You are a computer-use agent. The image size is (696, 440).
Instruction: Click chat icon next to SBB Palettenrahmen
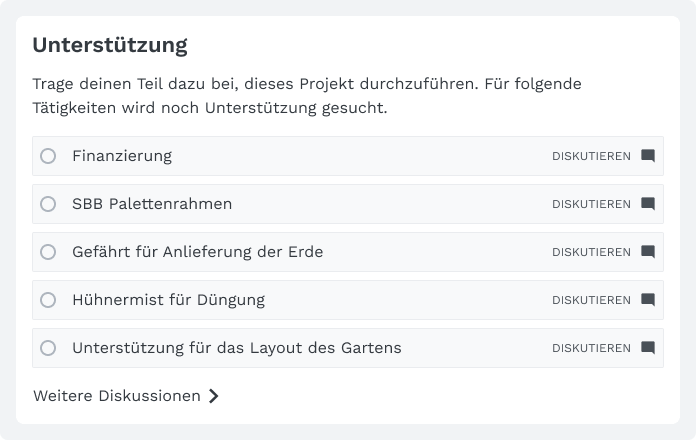click(648, 204)
